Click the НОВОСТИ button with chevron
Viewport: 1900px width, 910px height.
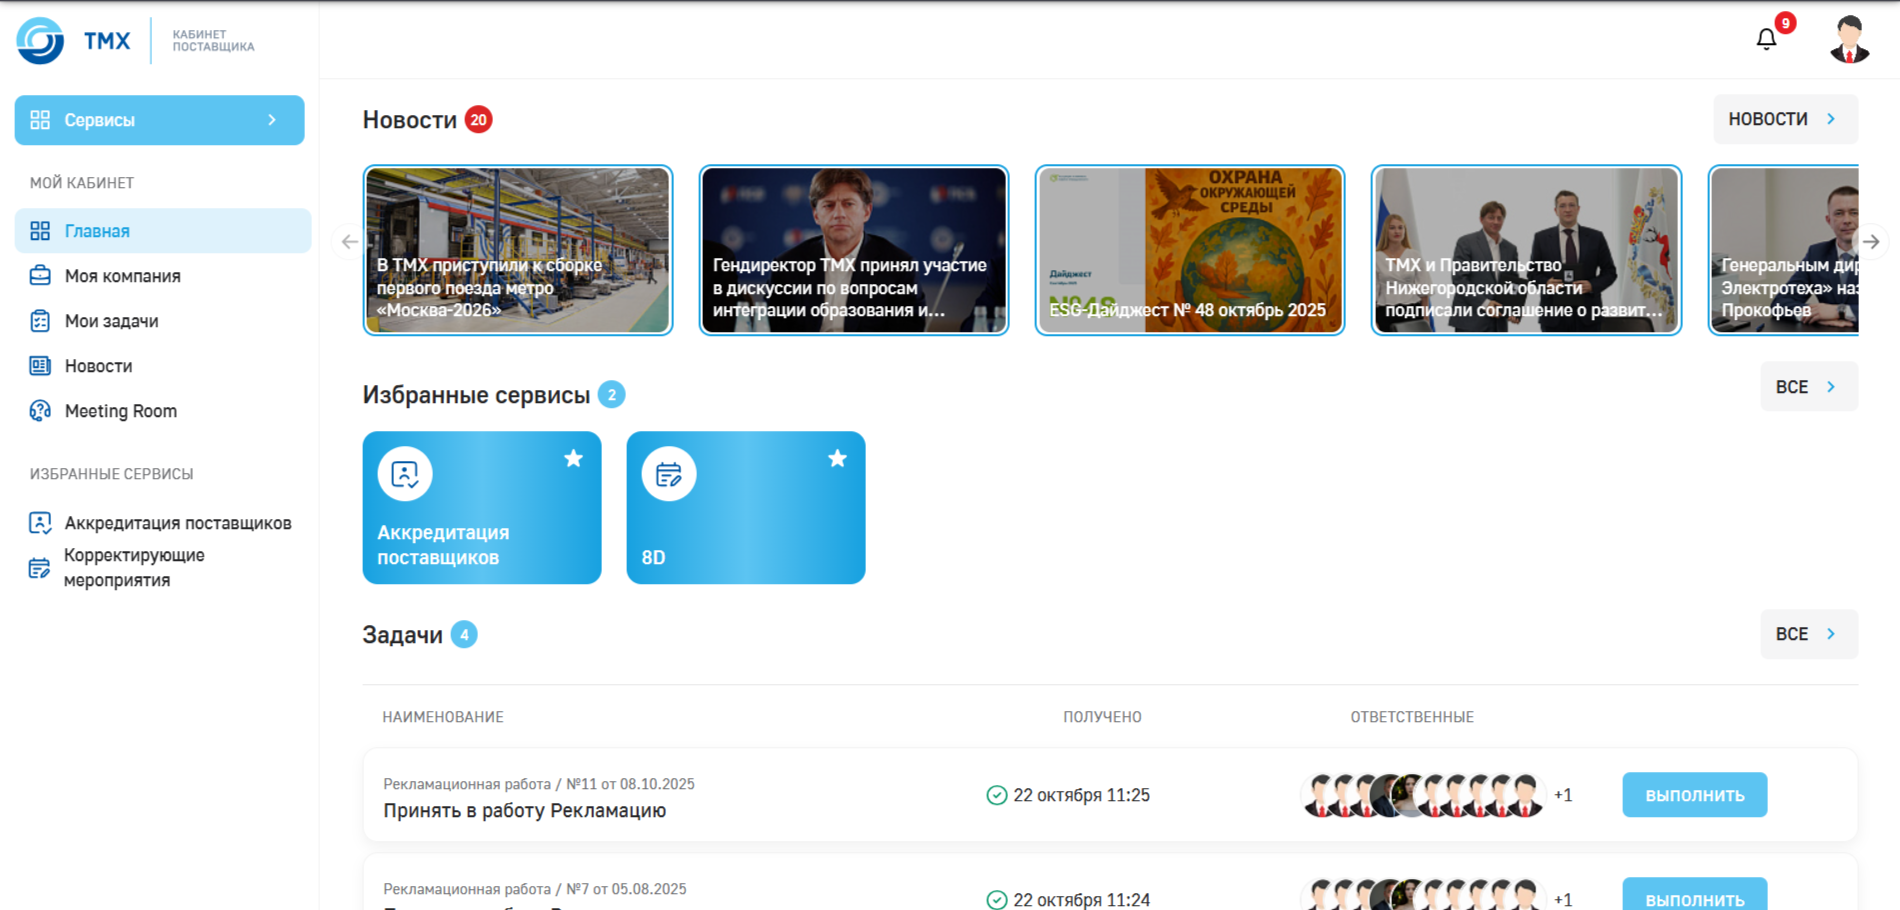coord(1783,119)
